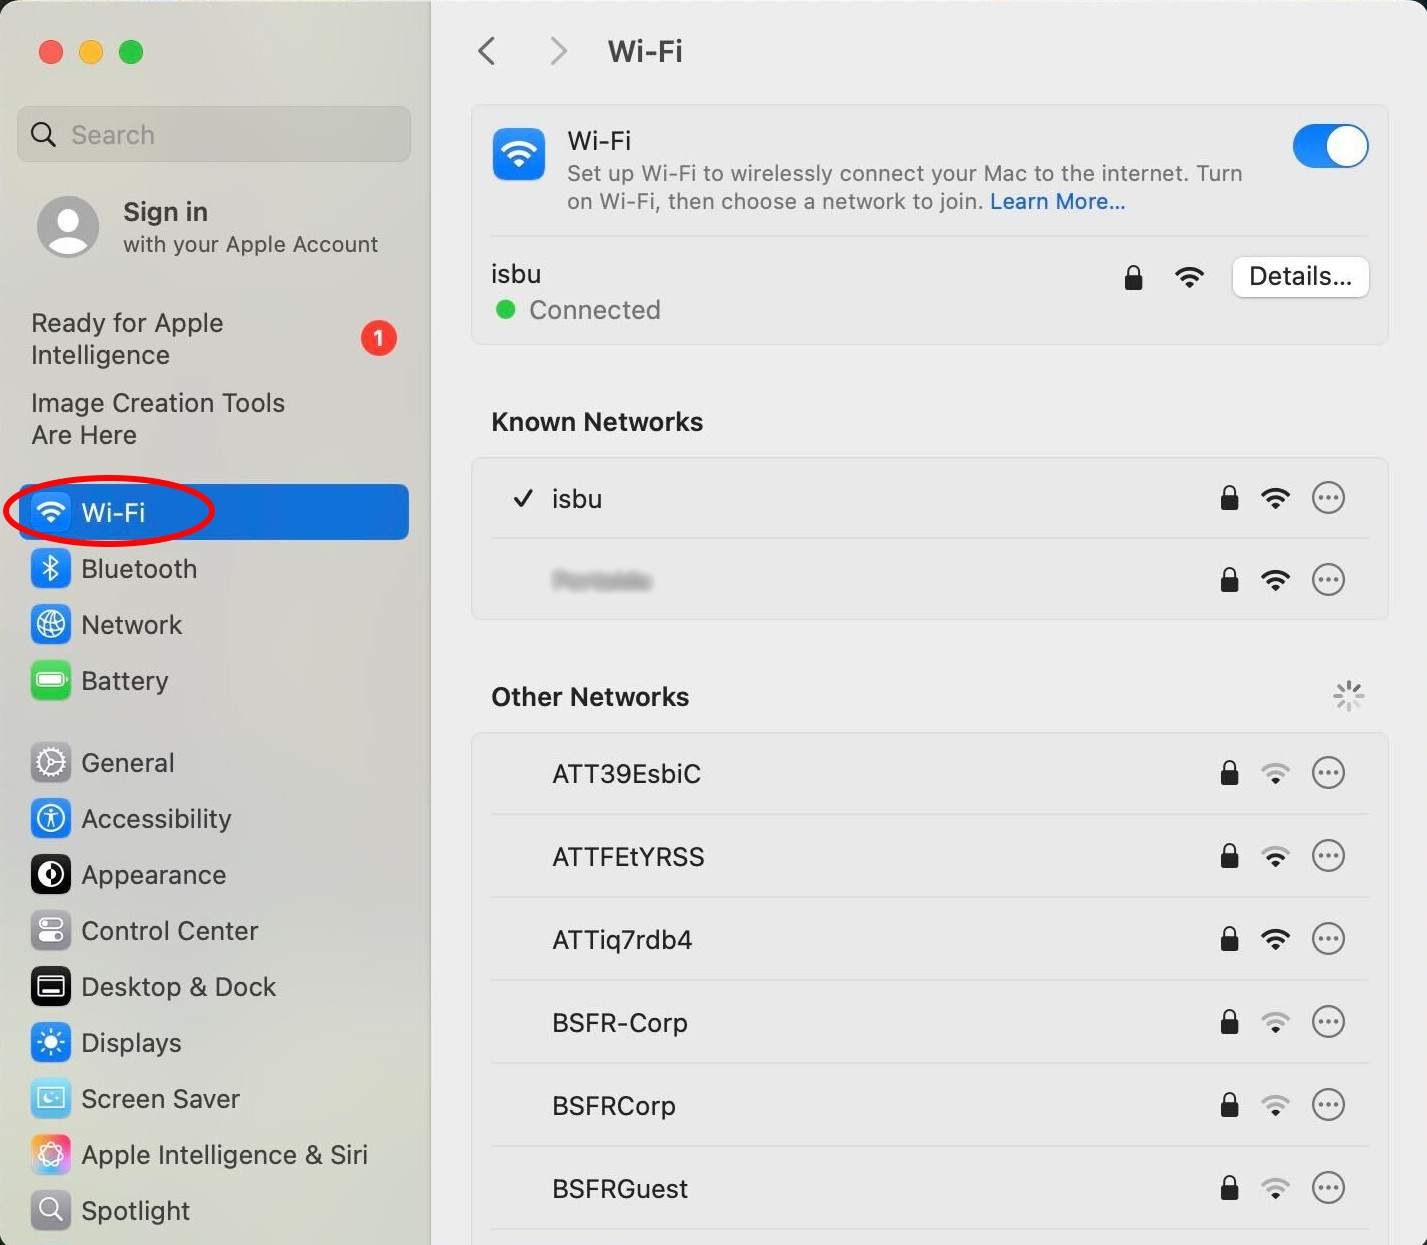
Task: Click the isbu known network row
Action: [x=930, y=498]
